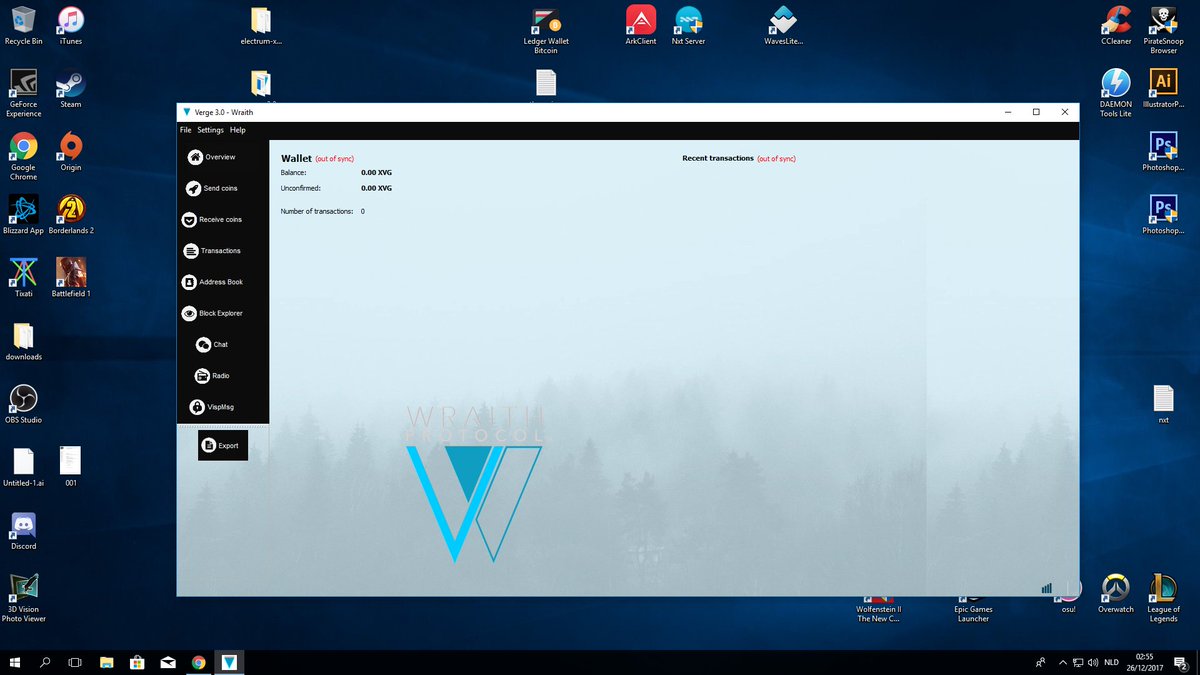
Task: Click the Verge wallet taskbar button
Action: [x=230, y=662]
